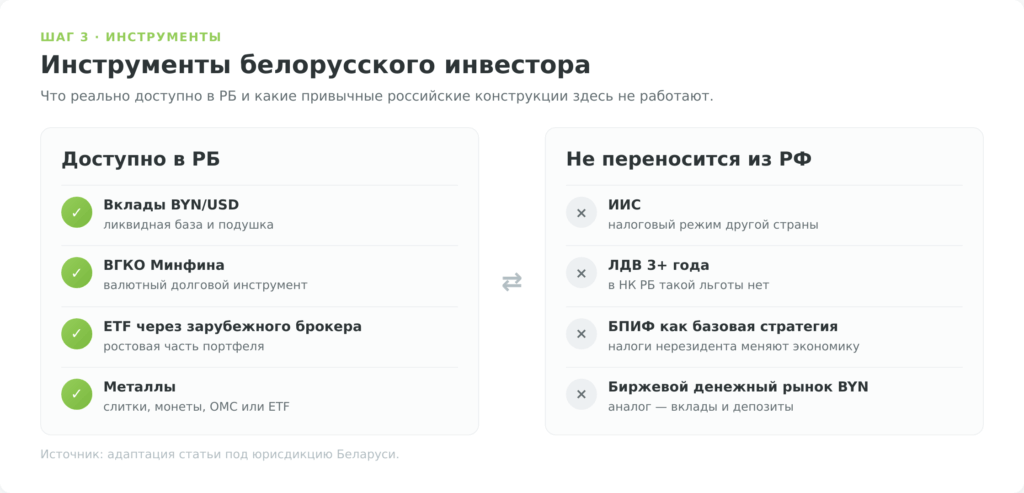Select the text валютный долговой инструмент
This screenshot has height=493, width=1024.
tap(205, 285)
